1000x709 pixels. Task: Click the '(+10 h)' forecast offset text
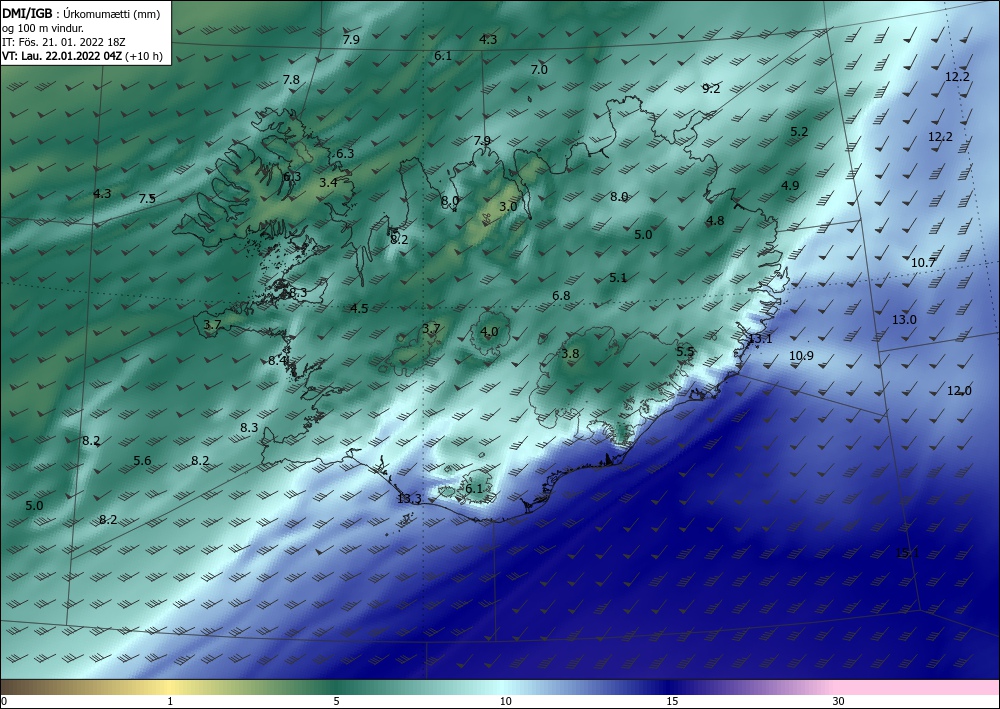pyautogui.click(x=144, y=56)
